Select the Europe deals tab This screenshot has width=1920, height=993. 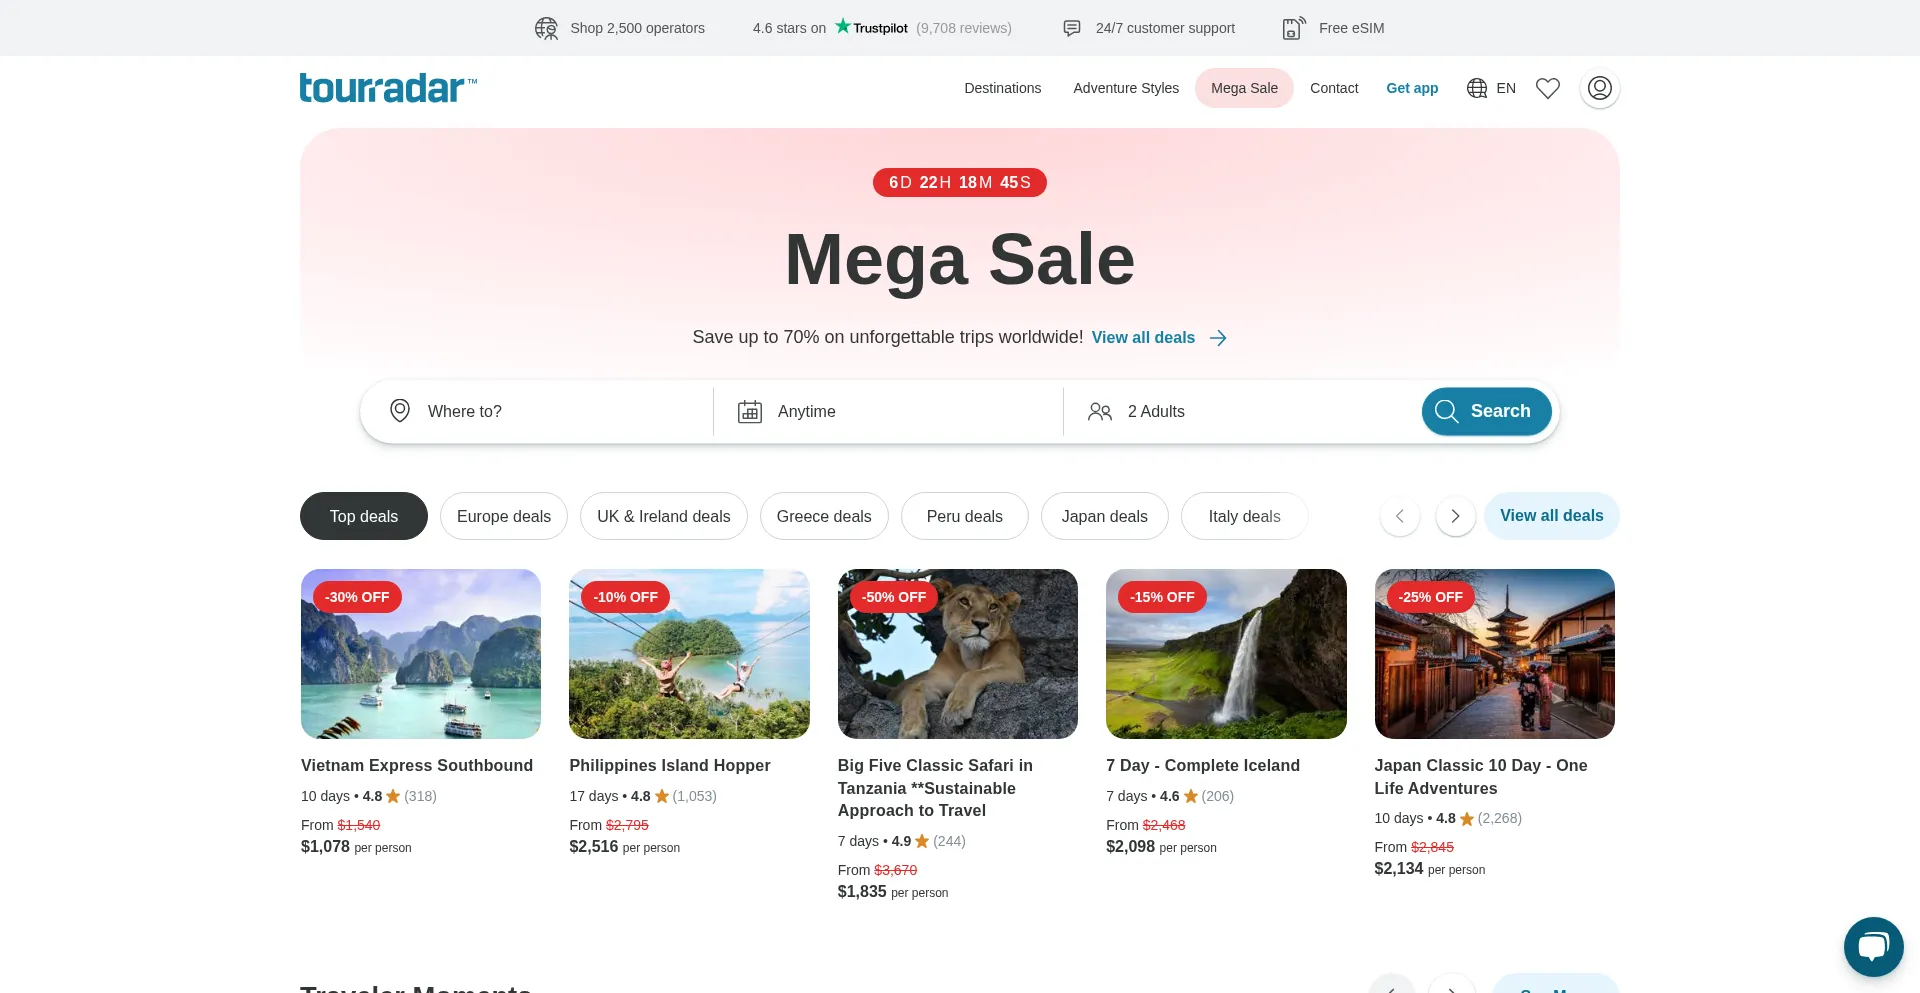(x=504, y=516)
